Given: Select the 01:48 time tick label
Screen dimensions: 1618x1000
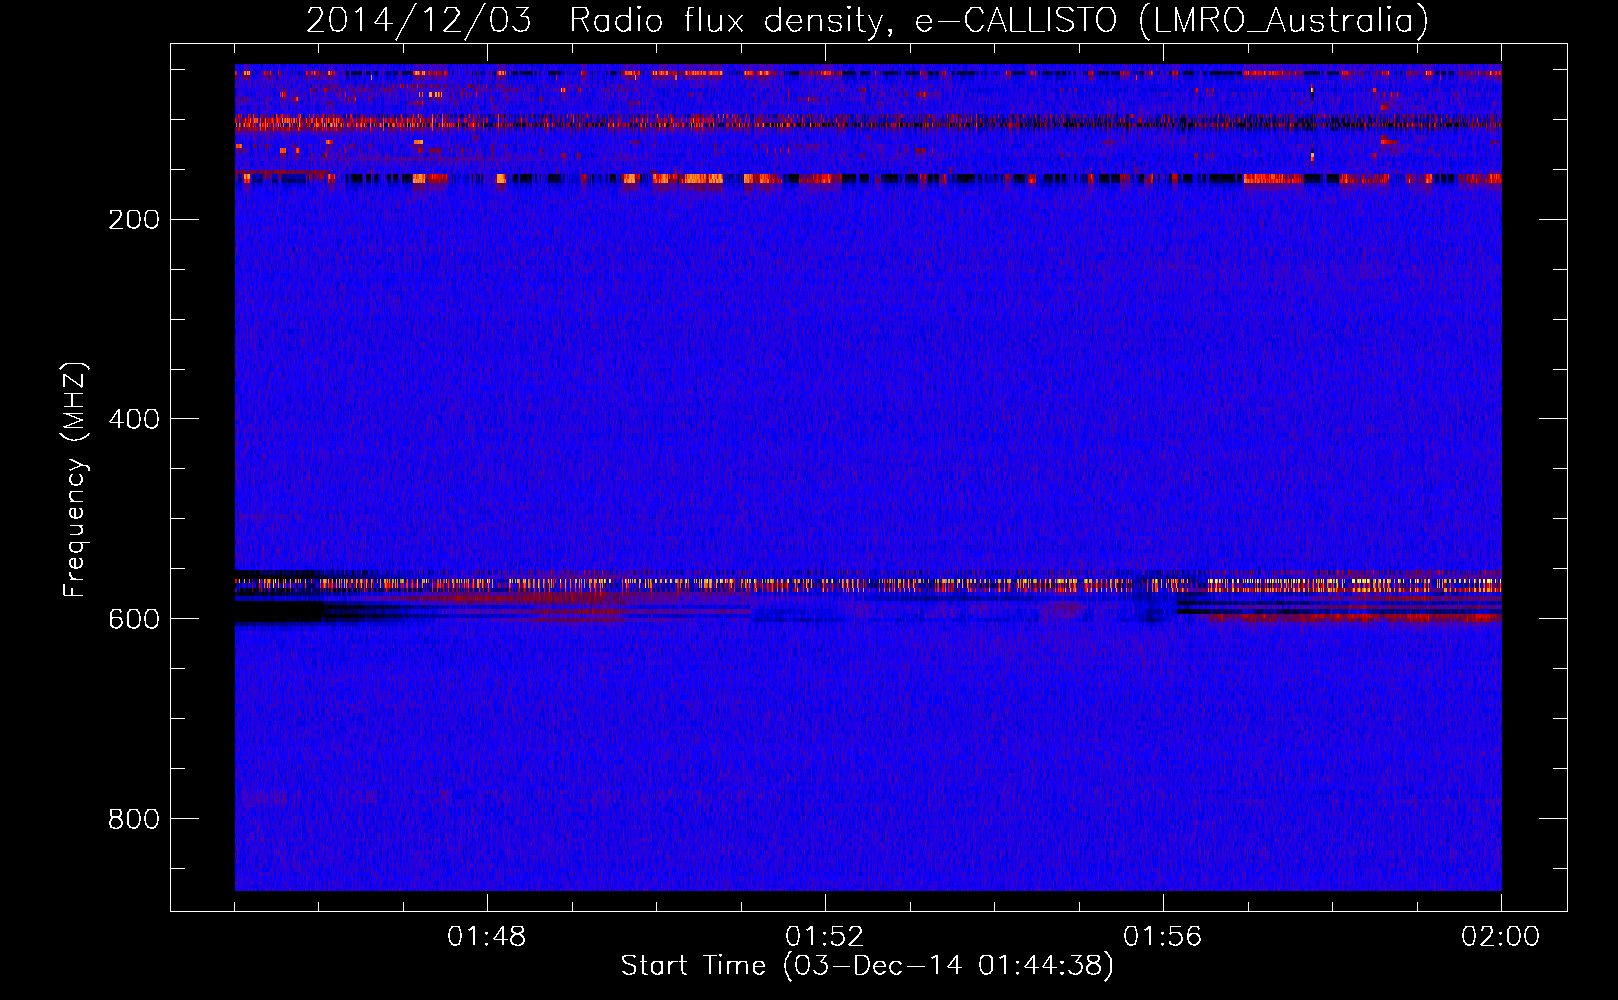Looking at the screenshot, I should coord(487,937).
